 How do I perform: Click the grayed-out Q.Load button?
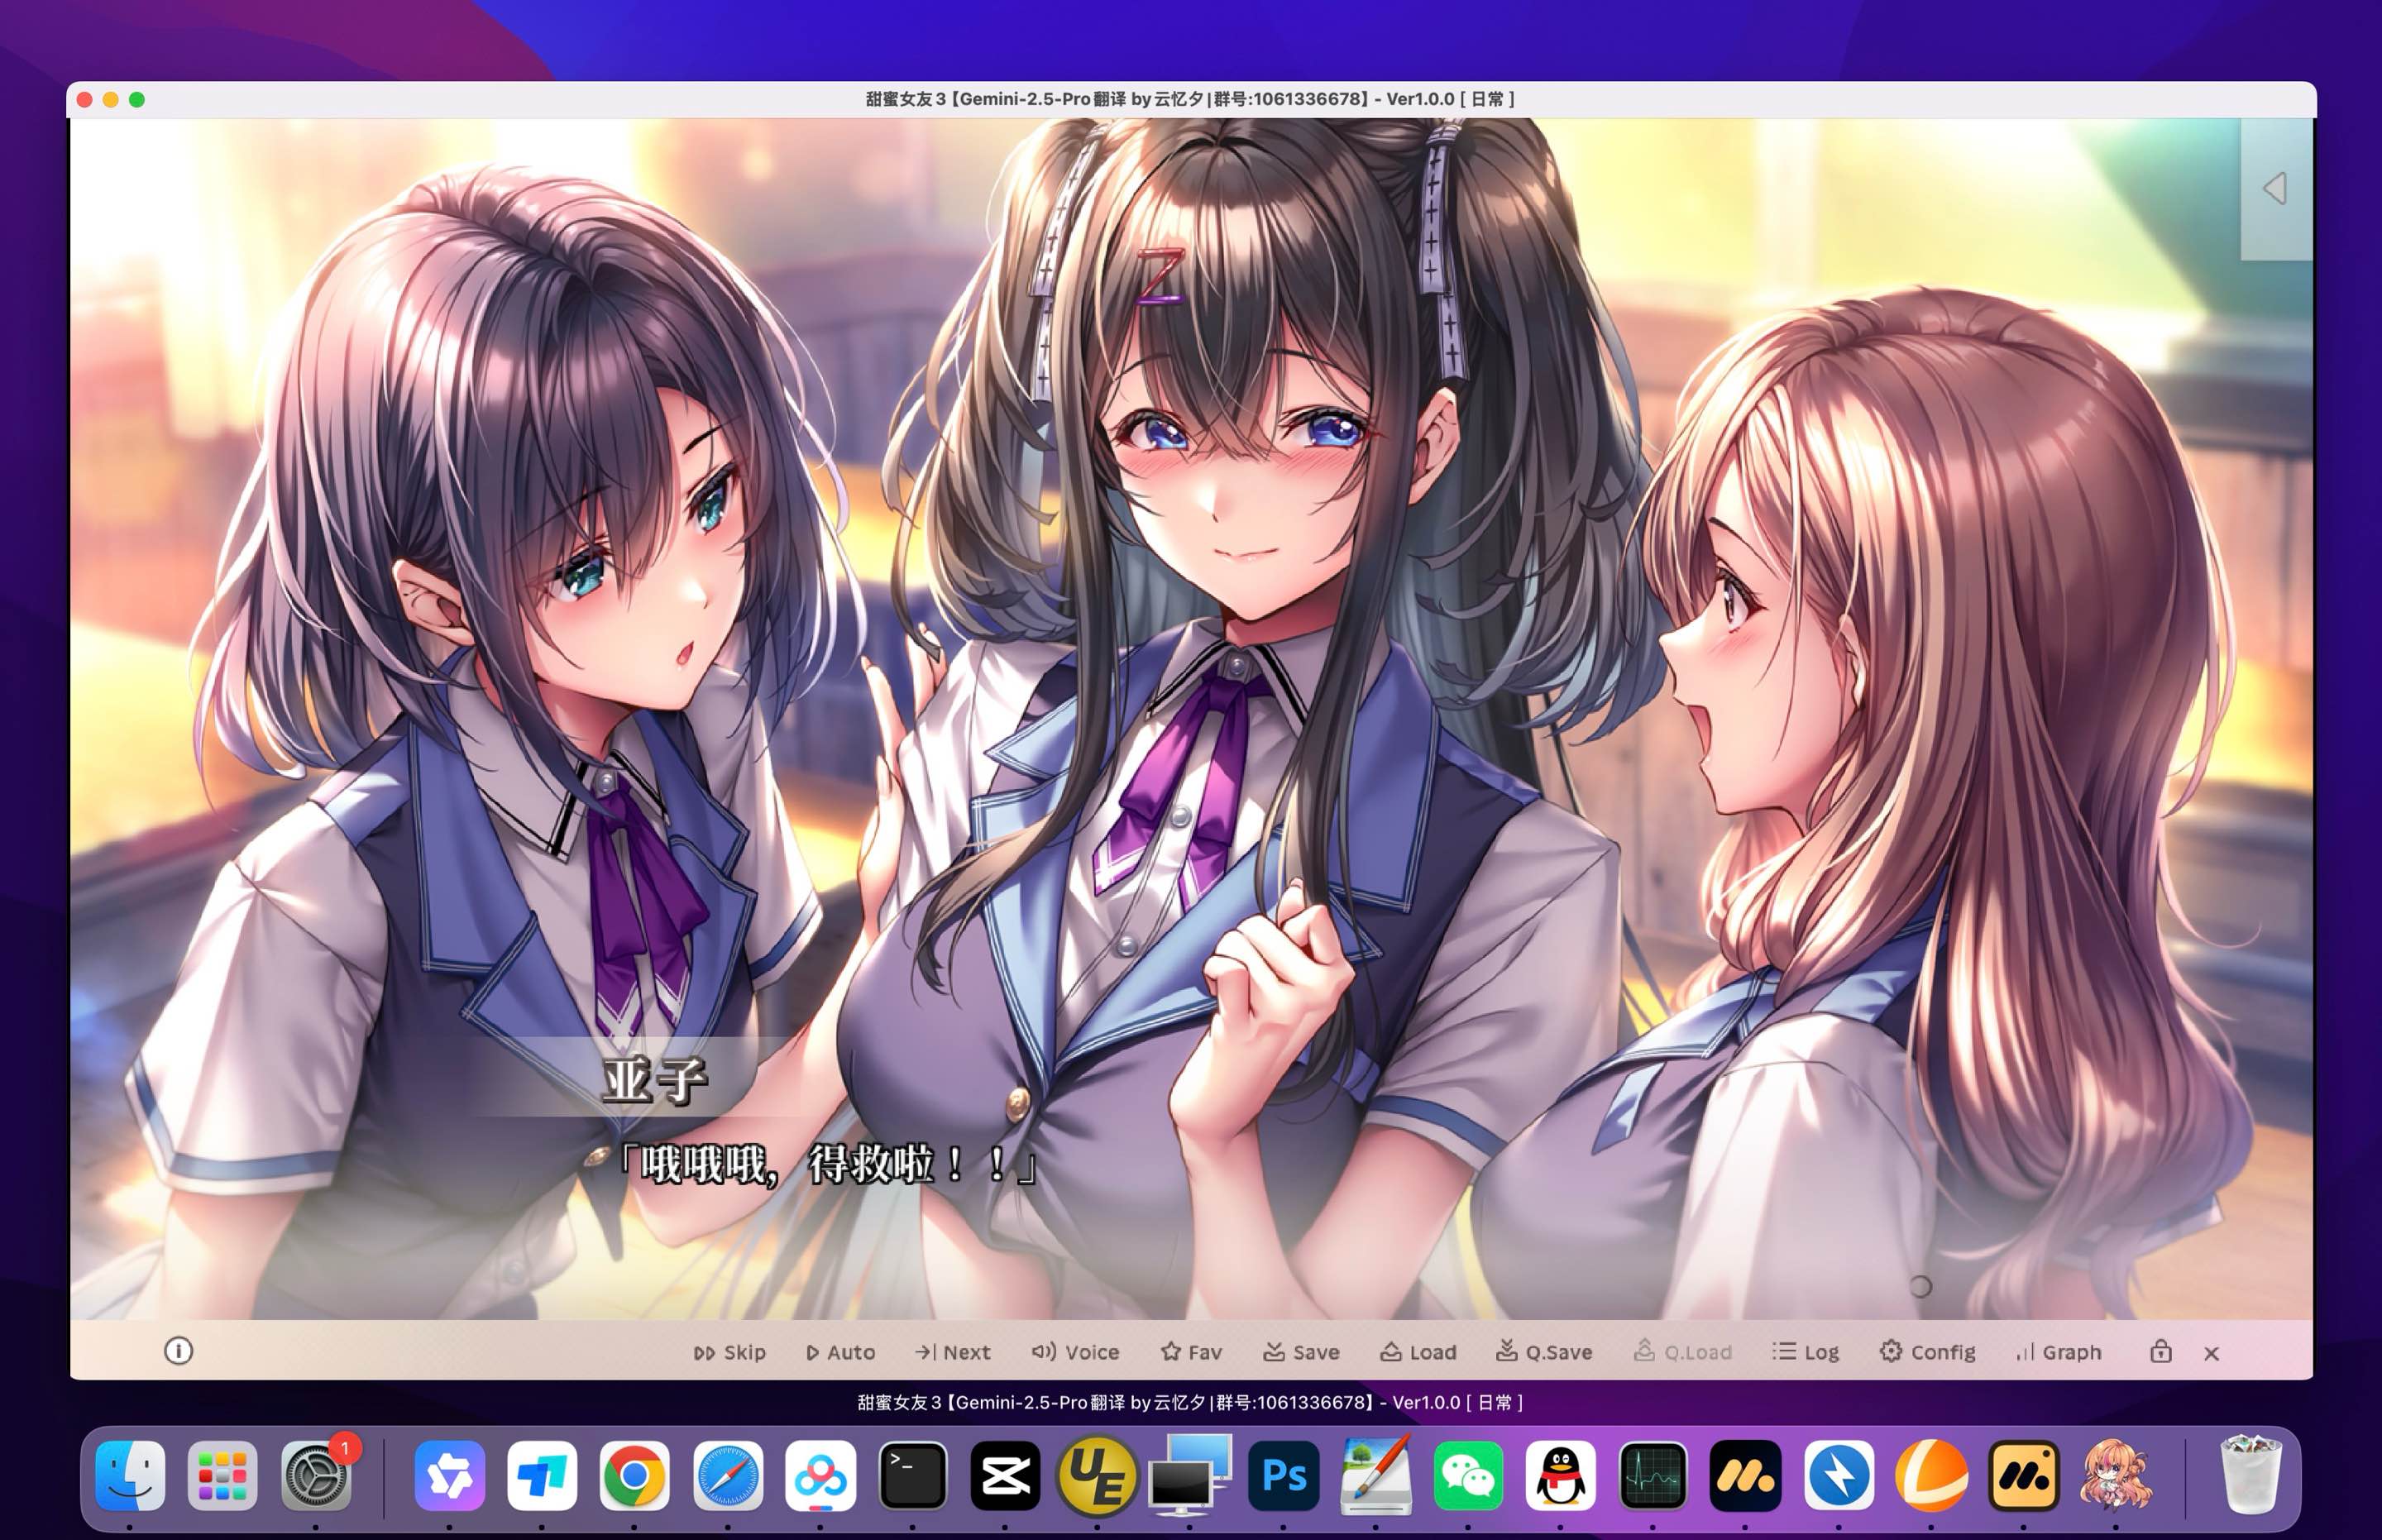tap(1684, 1352)
